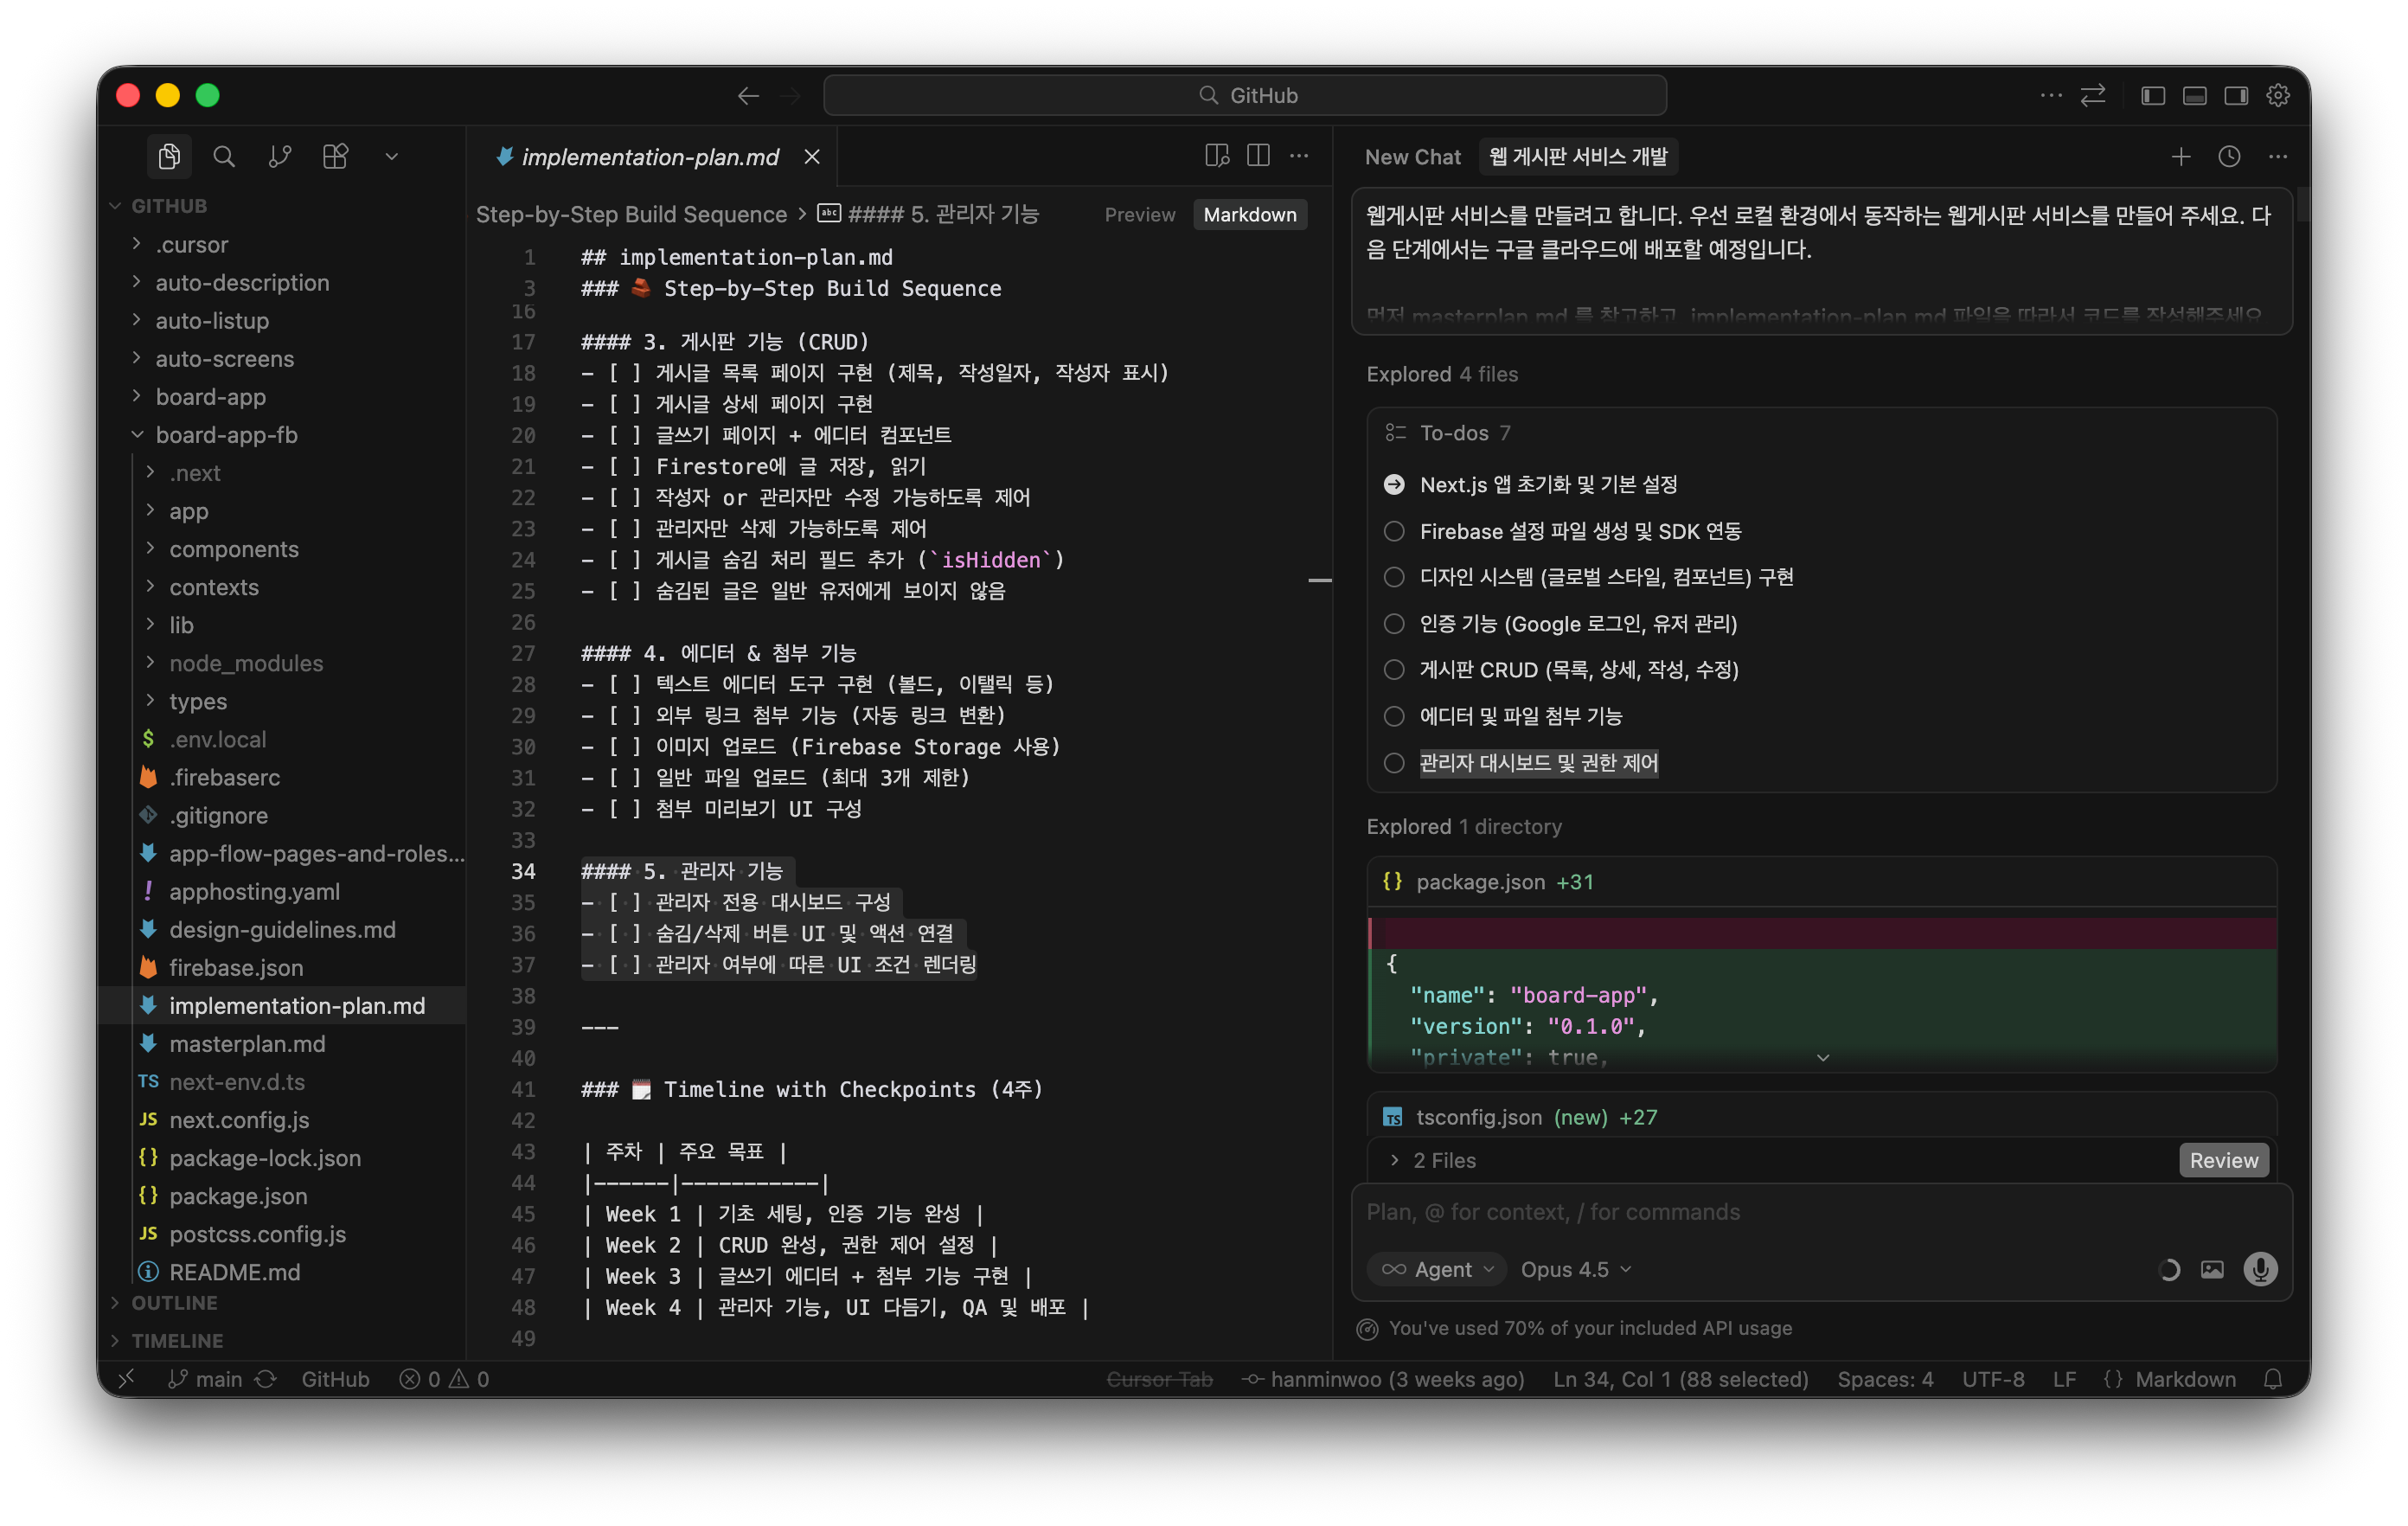Image resolution: width=2408 pixels, height=1526 pixels.
Task: Open the Agent mode dropdown
Action: pos(1437,1269)
